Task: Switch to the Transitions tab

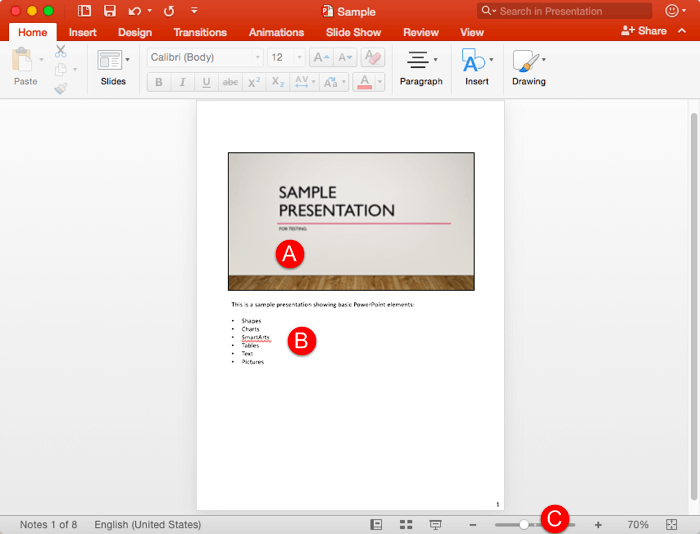Action: [x=200, y=32]
